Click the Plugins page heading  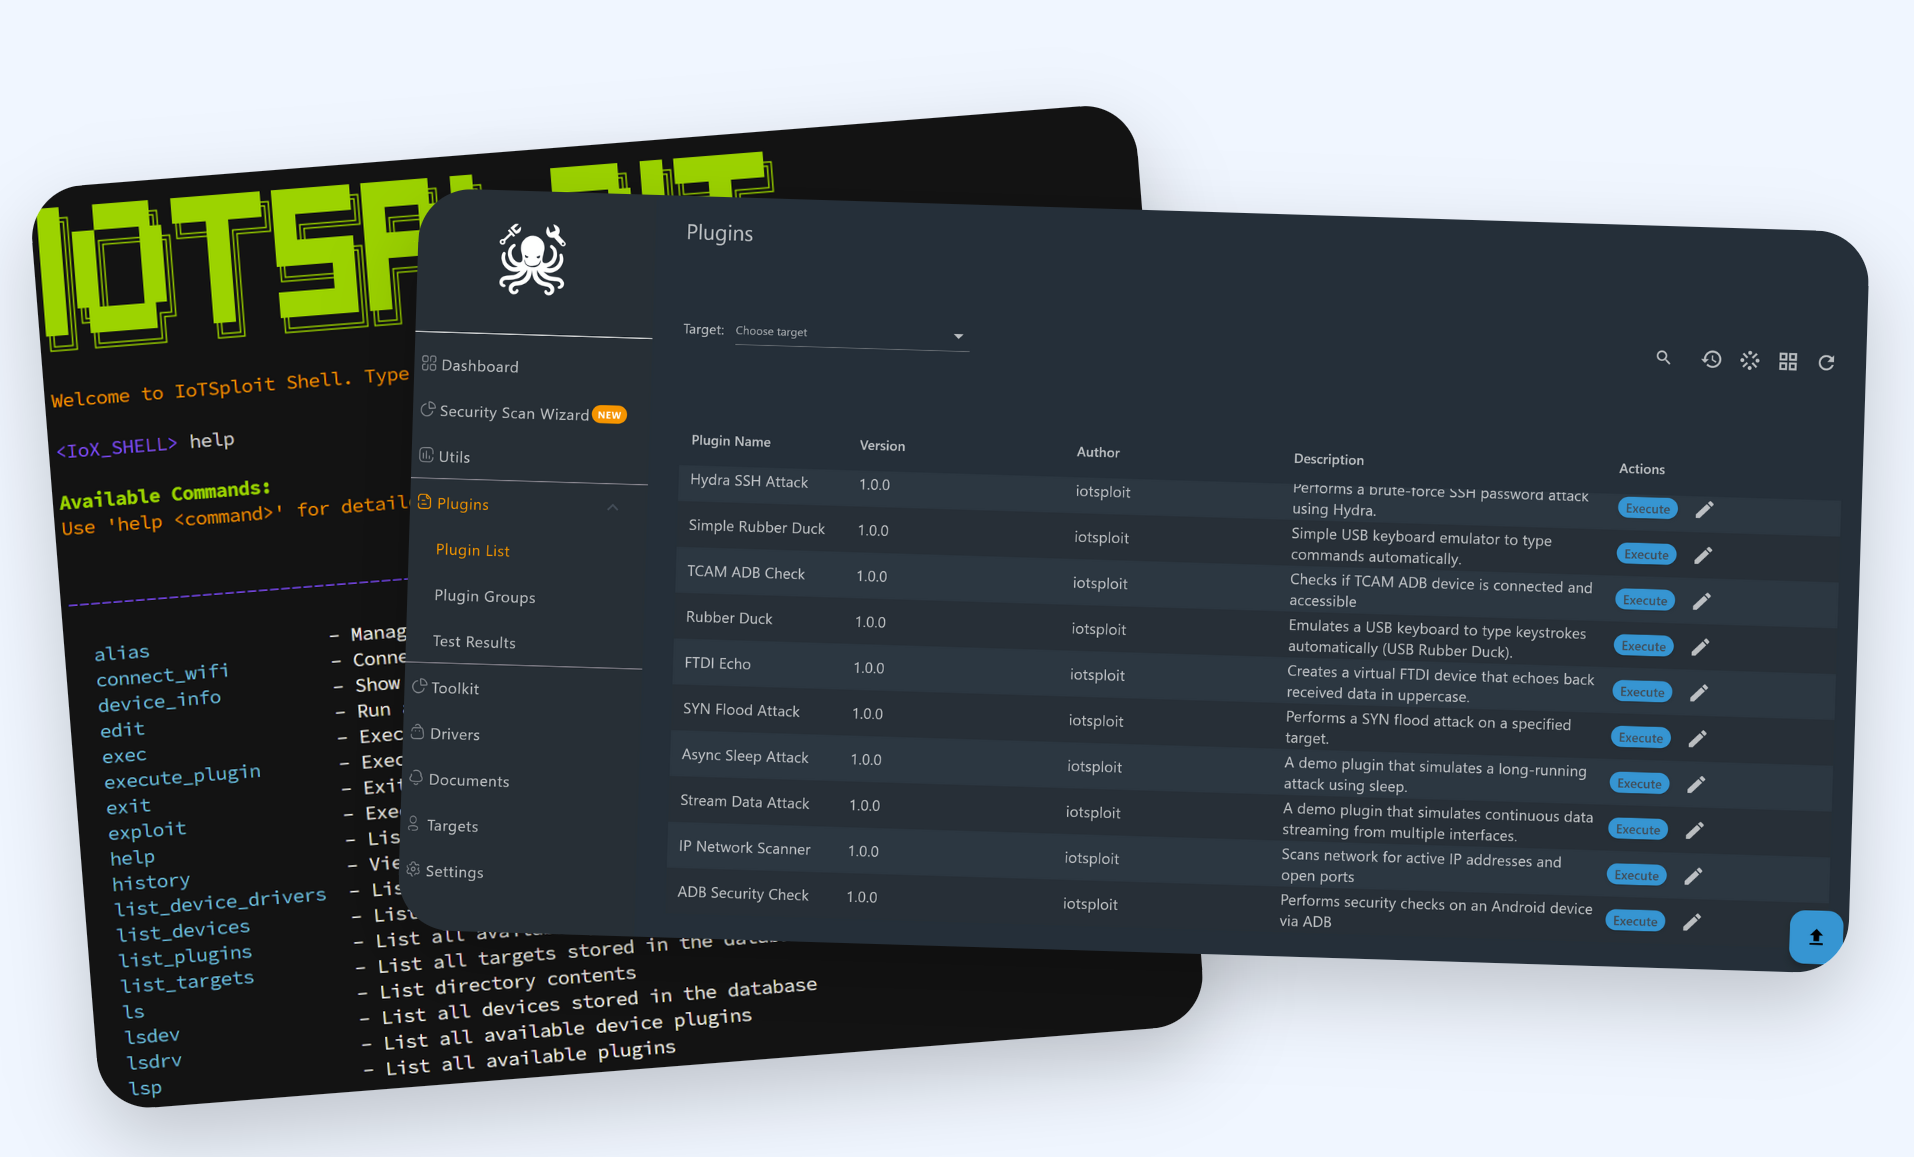click(x=720, y=233)
